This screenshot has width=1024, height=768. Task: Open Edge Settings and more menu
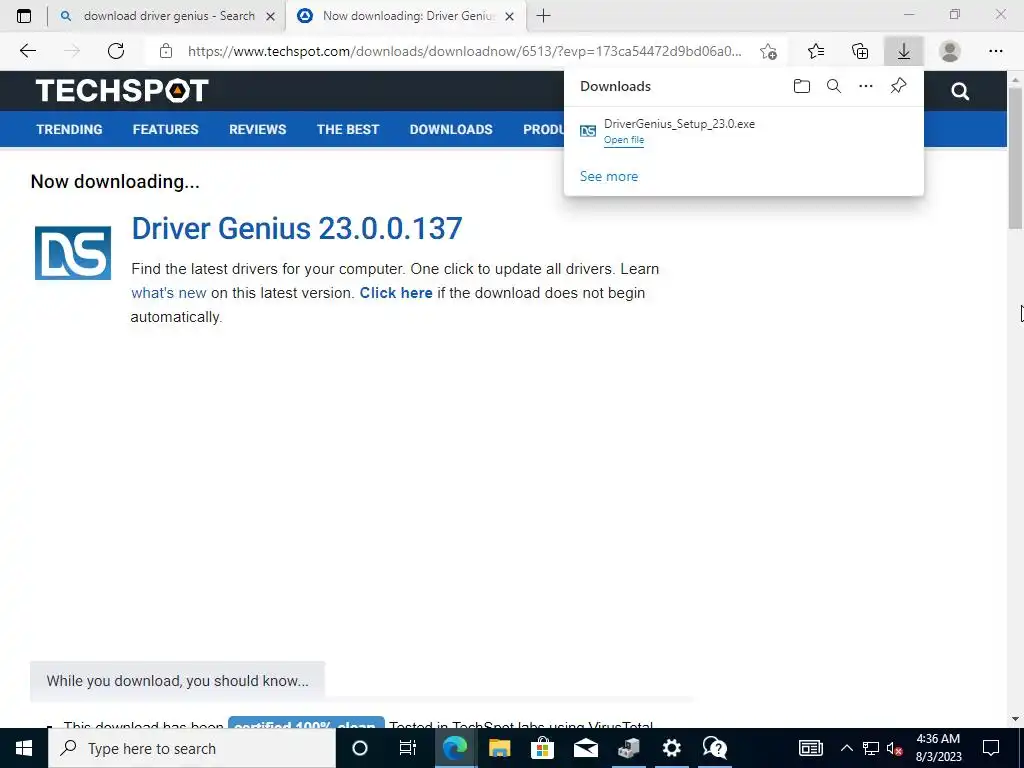995,51
